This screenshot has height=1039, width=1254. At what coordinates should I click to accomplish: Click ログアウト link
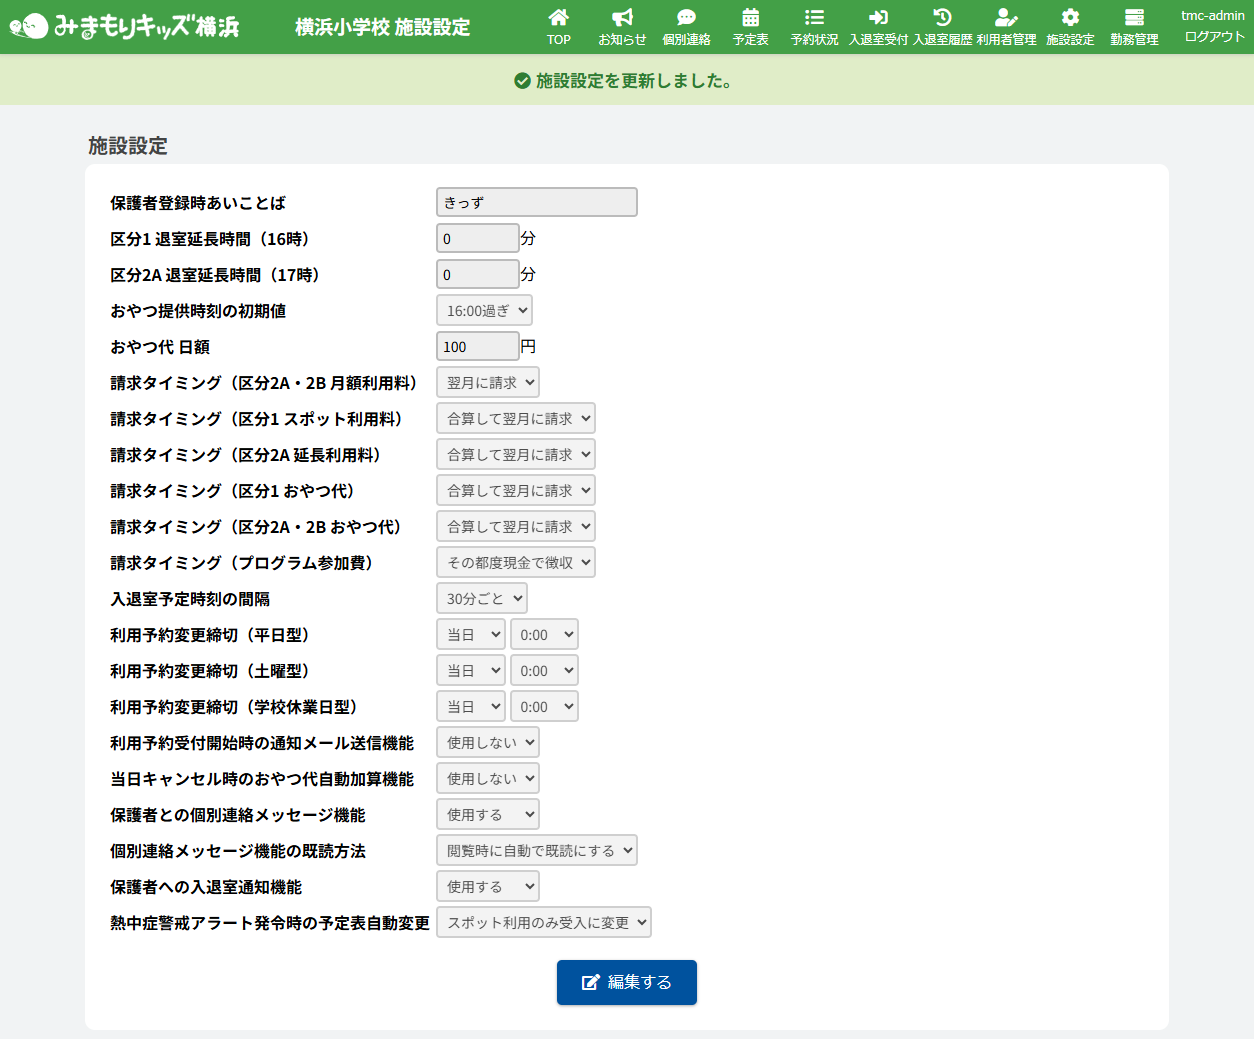1214,36
